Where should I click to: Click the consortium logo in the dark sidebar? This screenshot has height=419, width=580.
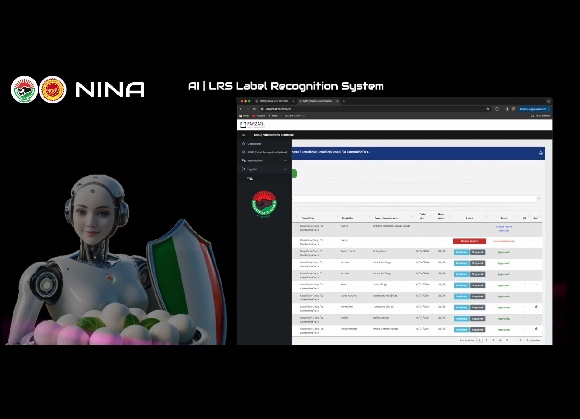point(264,203)
